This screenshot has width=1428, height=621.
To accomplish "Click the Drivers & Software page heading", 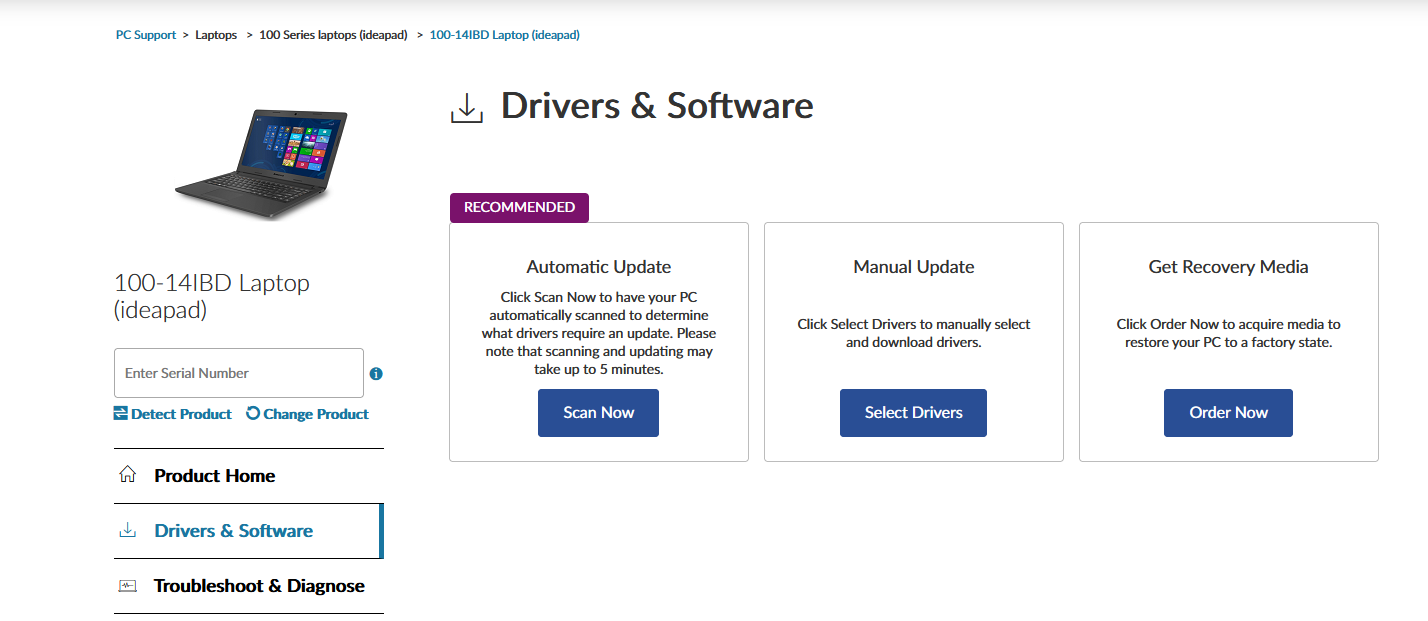I will pos(657,106).
